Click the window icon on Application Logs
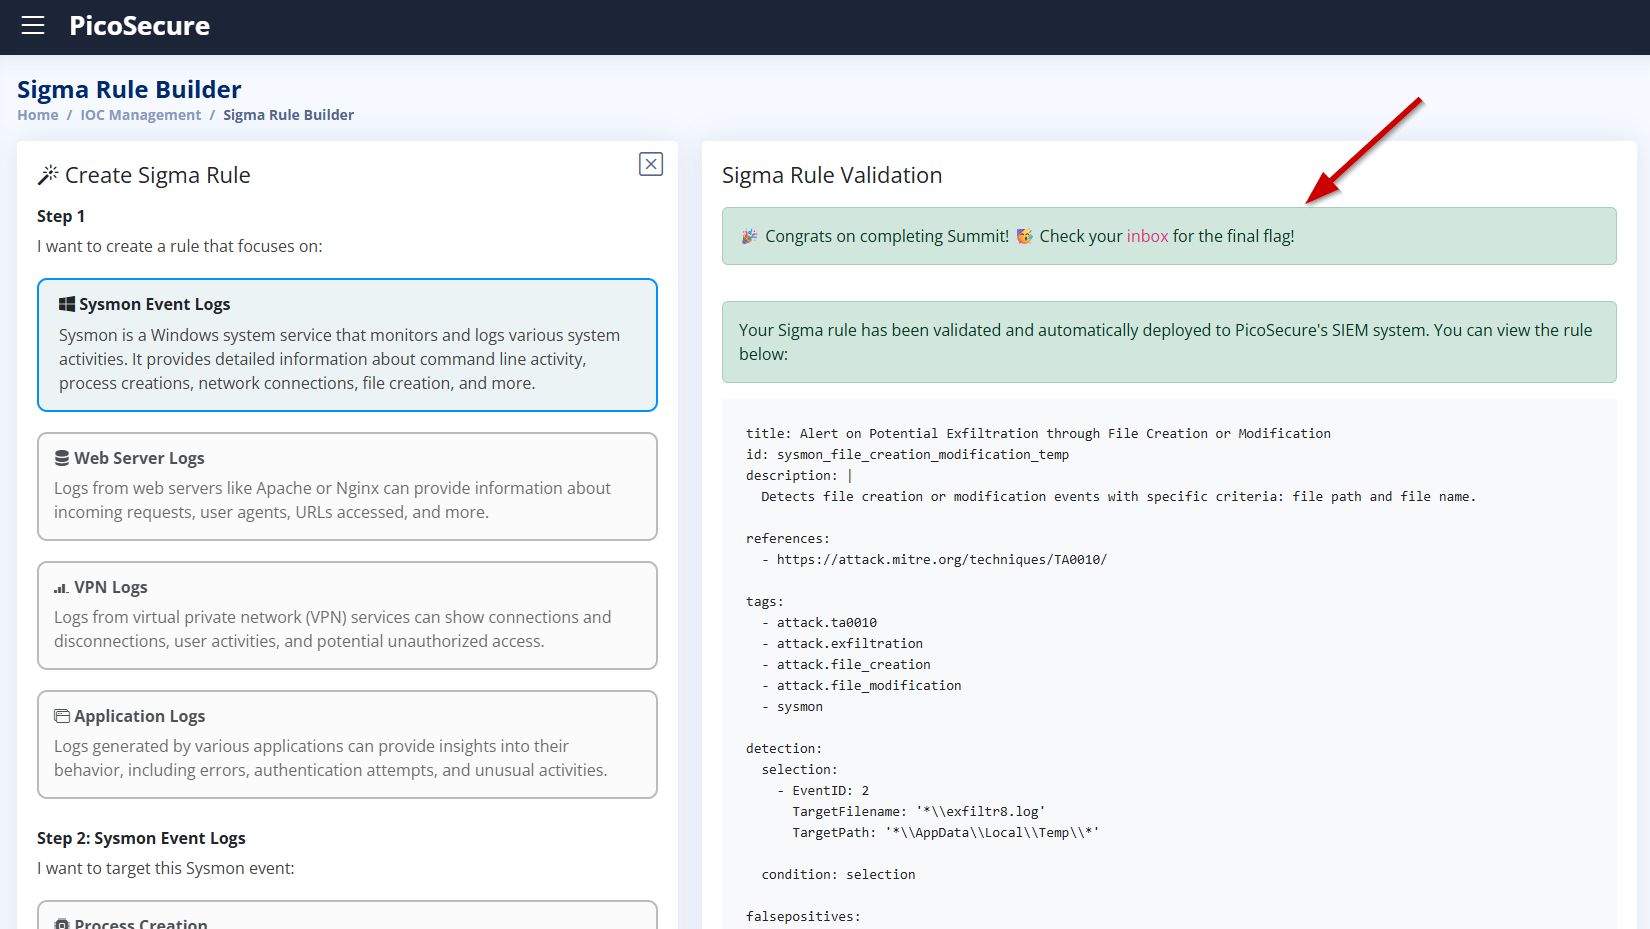1650x929 pixels. [x=62, y=716]
